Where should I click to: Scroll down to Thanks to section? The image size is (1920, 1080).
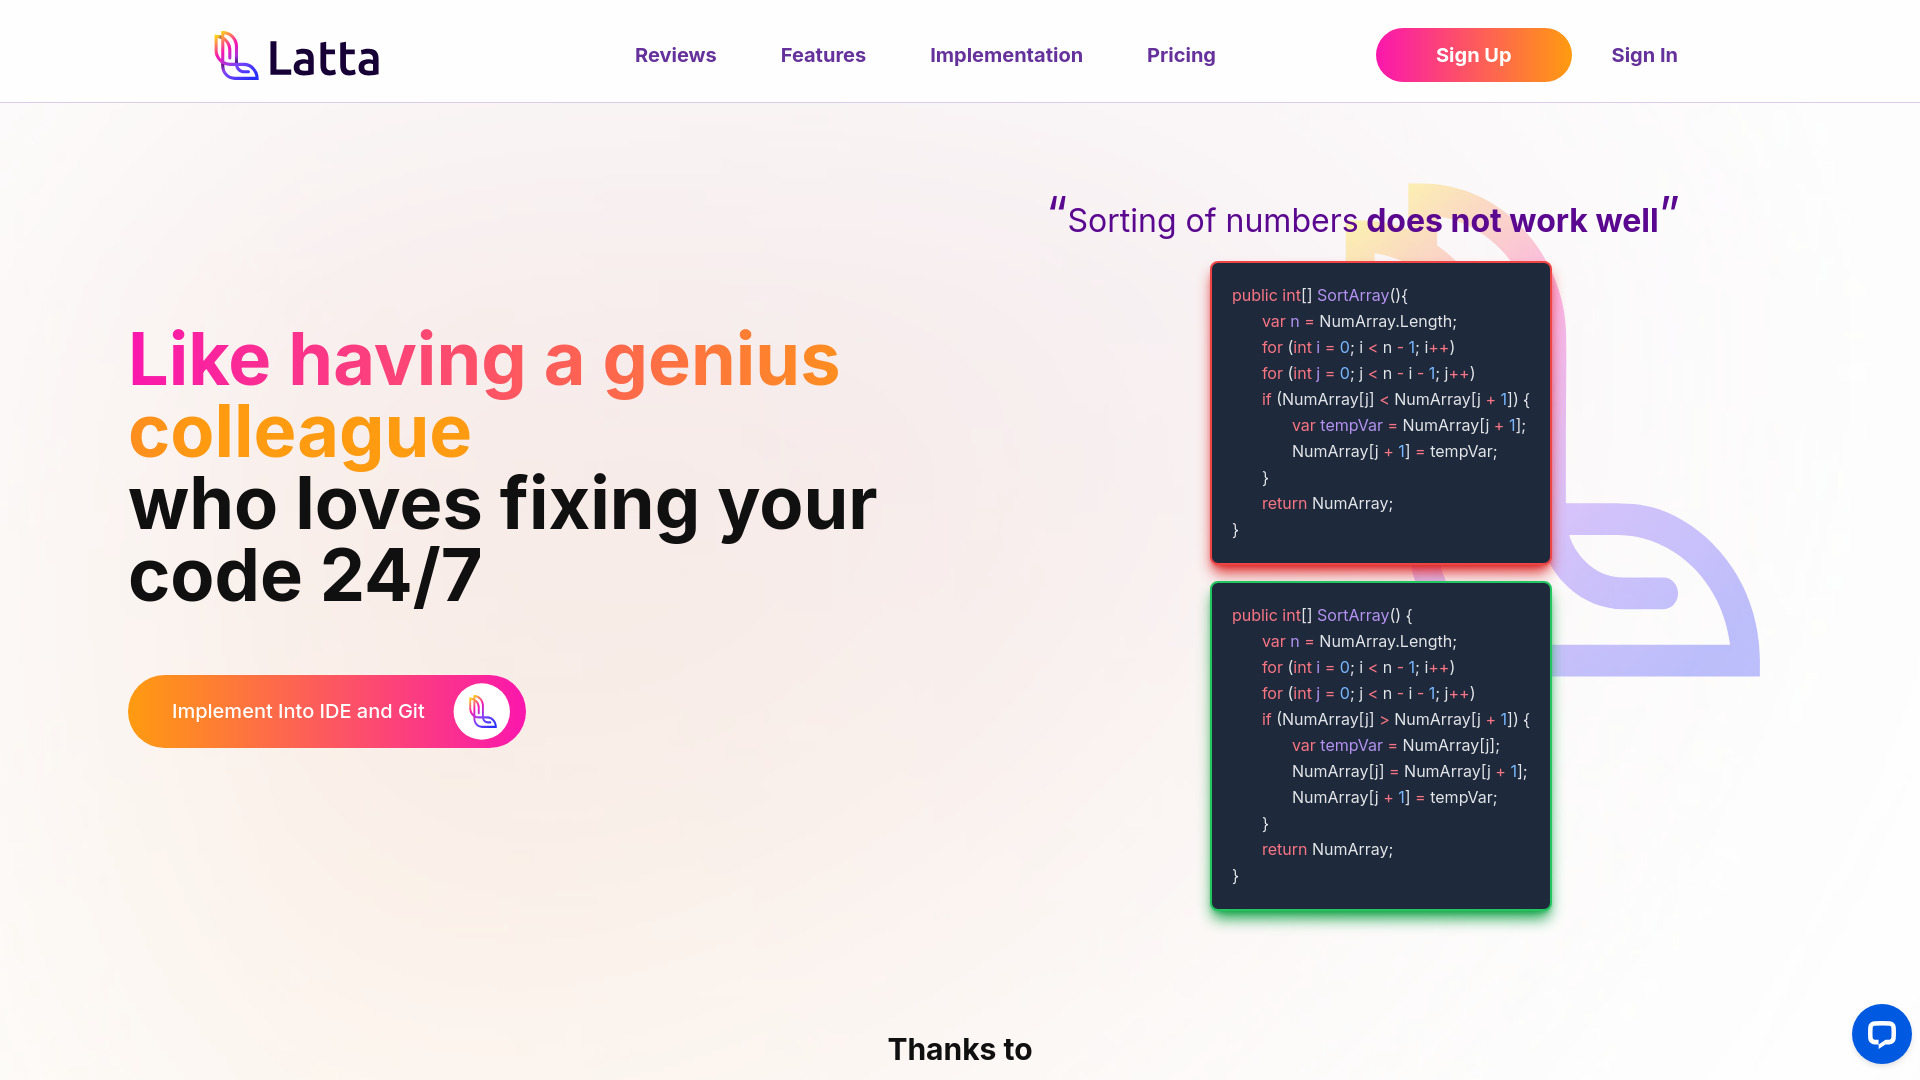pyautogui.click(x=960, y=1048)
